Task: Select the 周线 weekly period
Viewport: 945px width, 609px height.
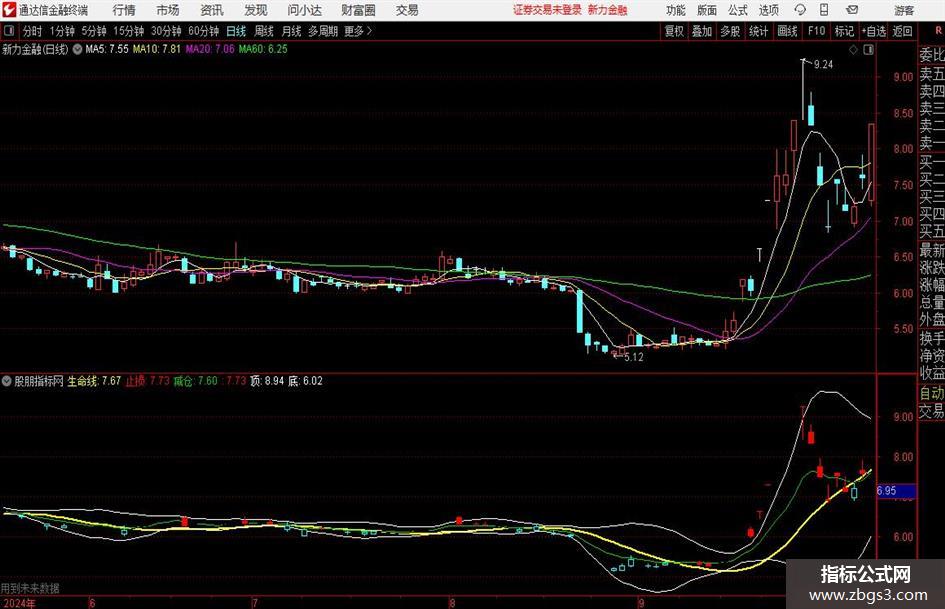Action: click(x=264, y=31)
